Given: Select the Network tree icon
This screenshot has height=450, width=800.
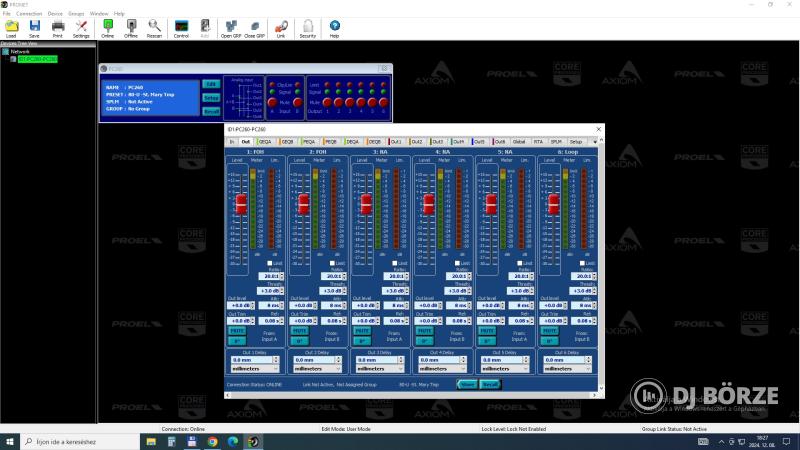Looking at the screenshot, I should pos(6,52).
